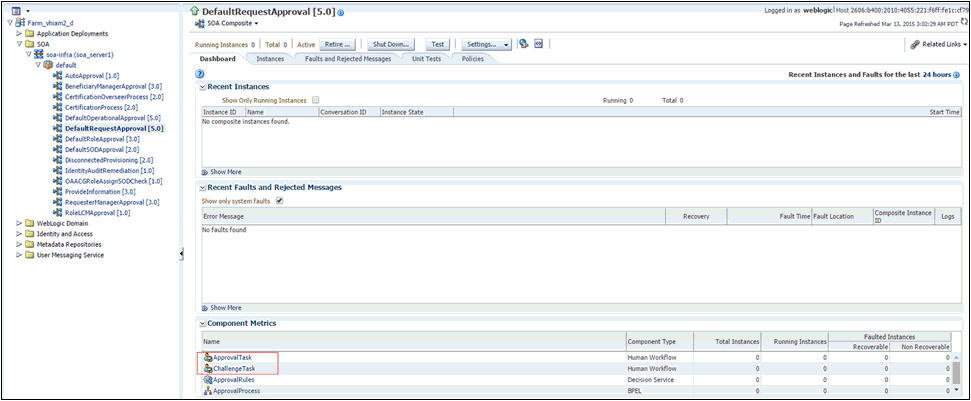The height and width of the screenshot is (401, 971).
Task: Expand the User Messaging Service node
Action: (x=19, y=255)
